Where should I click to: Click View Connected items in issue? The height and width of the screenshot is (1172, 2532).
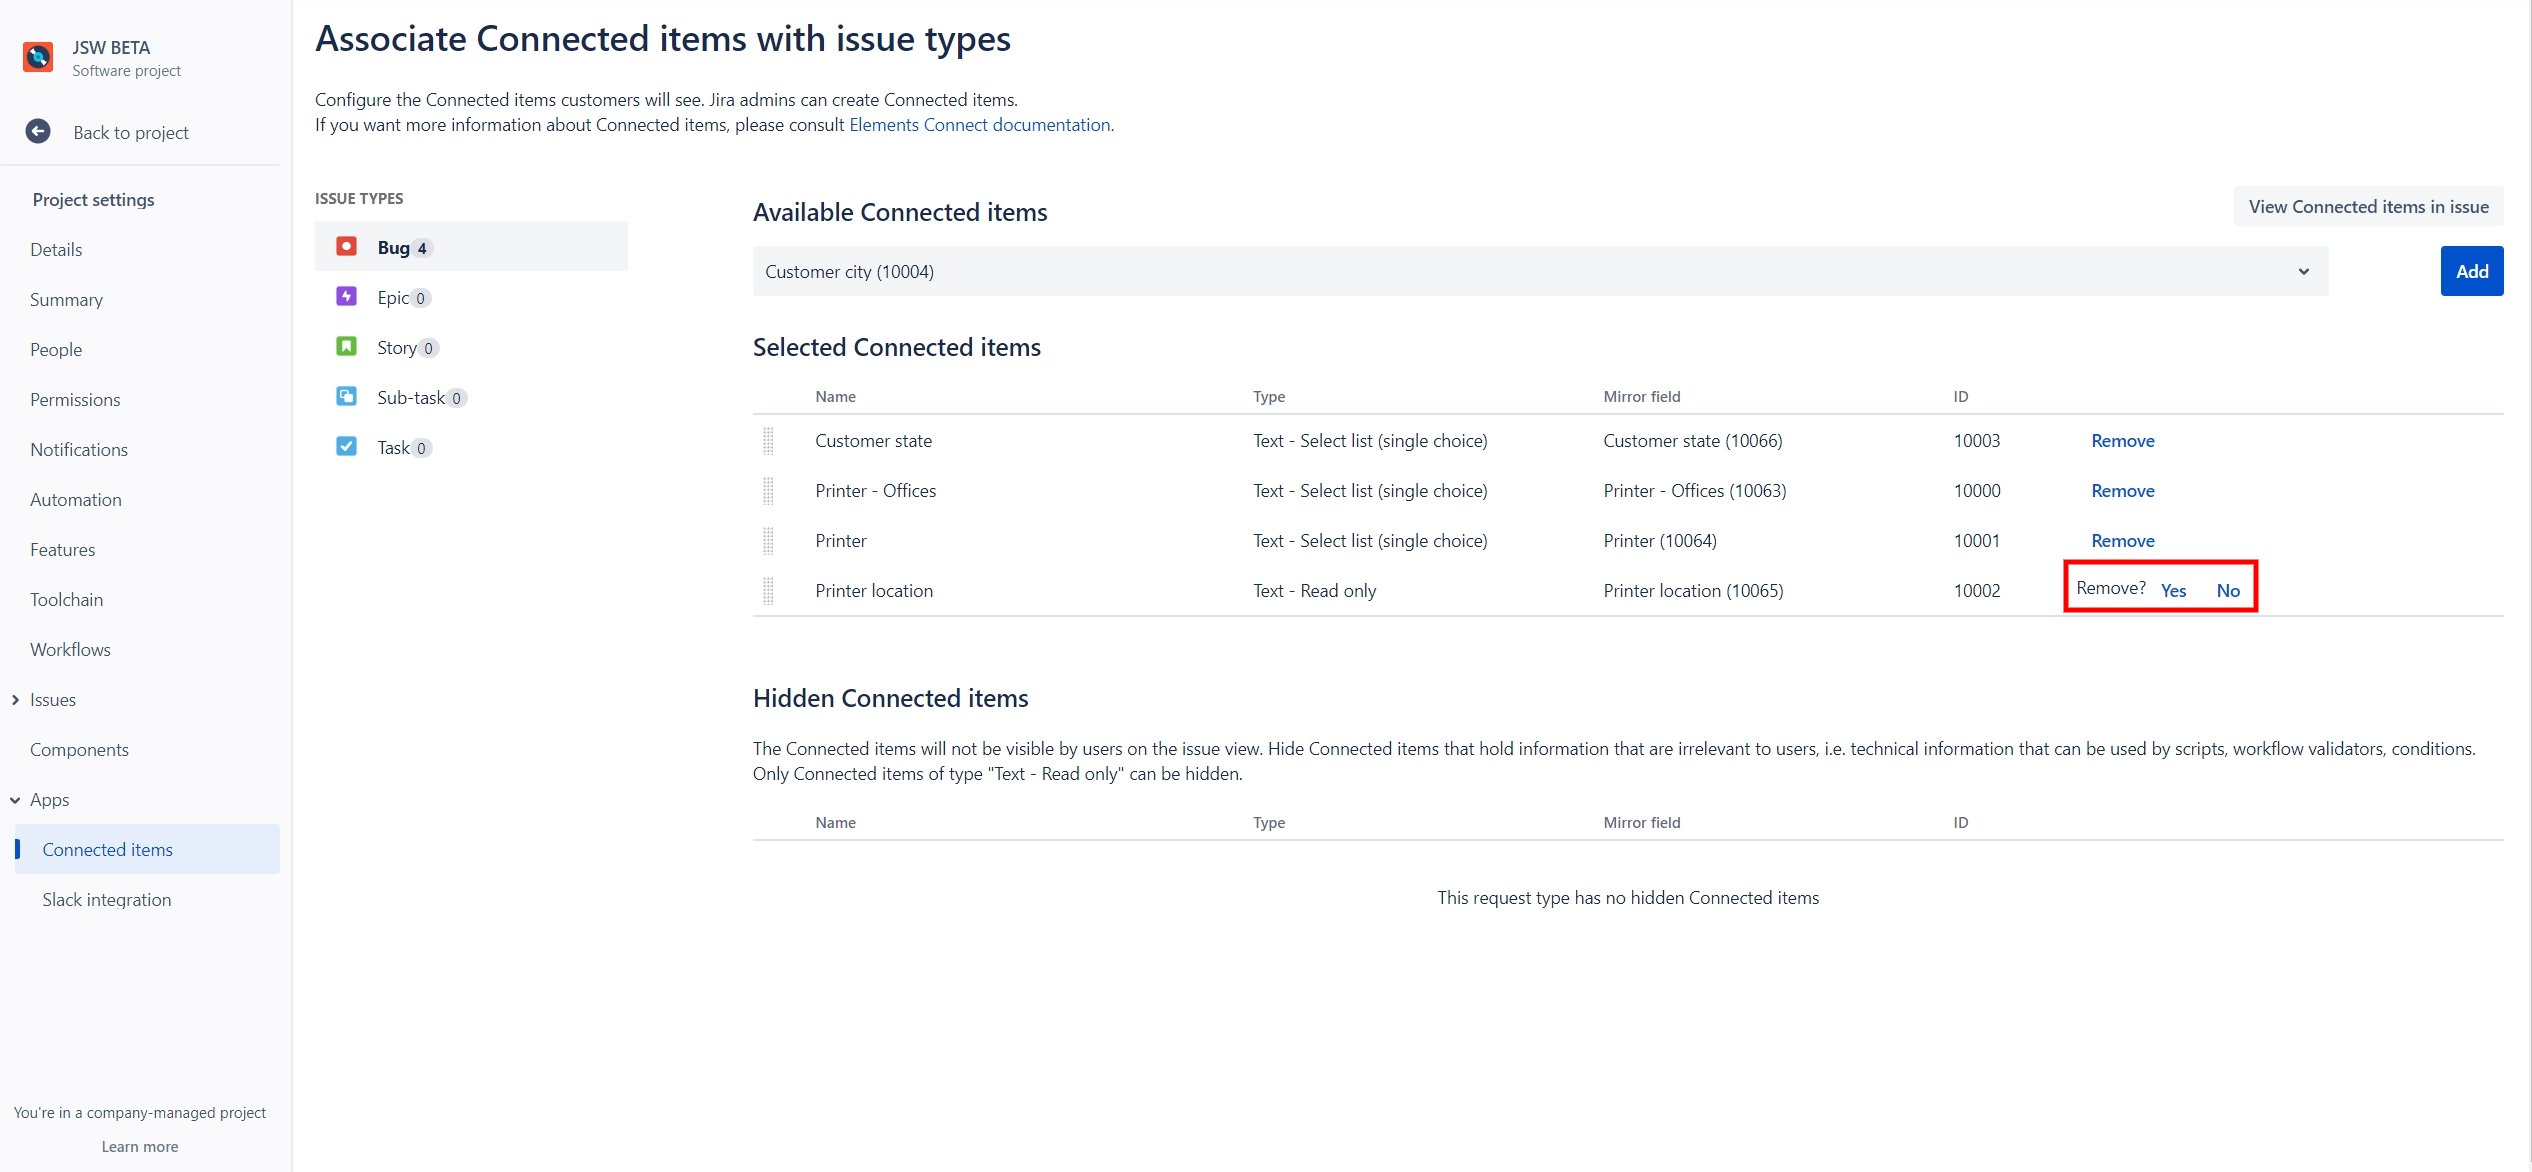click(2368, 207)
